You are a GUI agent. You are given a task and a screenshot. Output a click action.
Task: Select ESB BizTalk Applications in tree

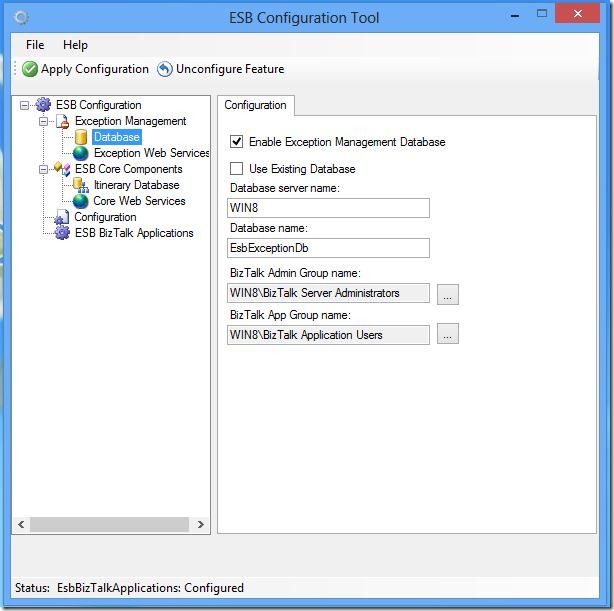(x=134, y=233)
